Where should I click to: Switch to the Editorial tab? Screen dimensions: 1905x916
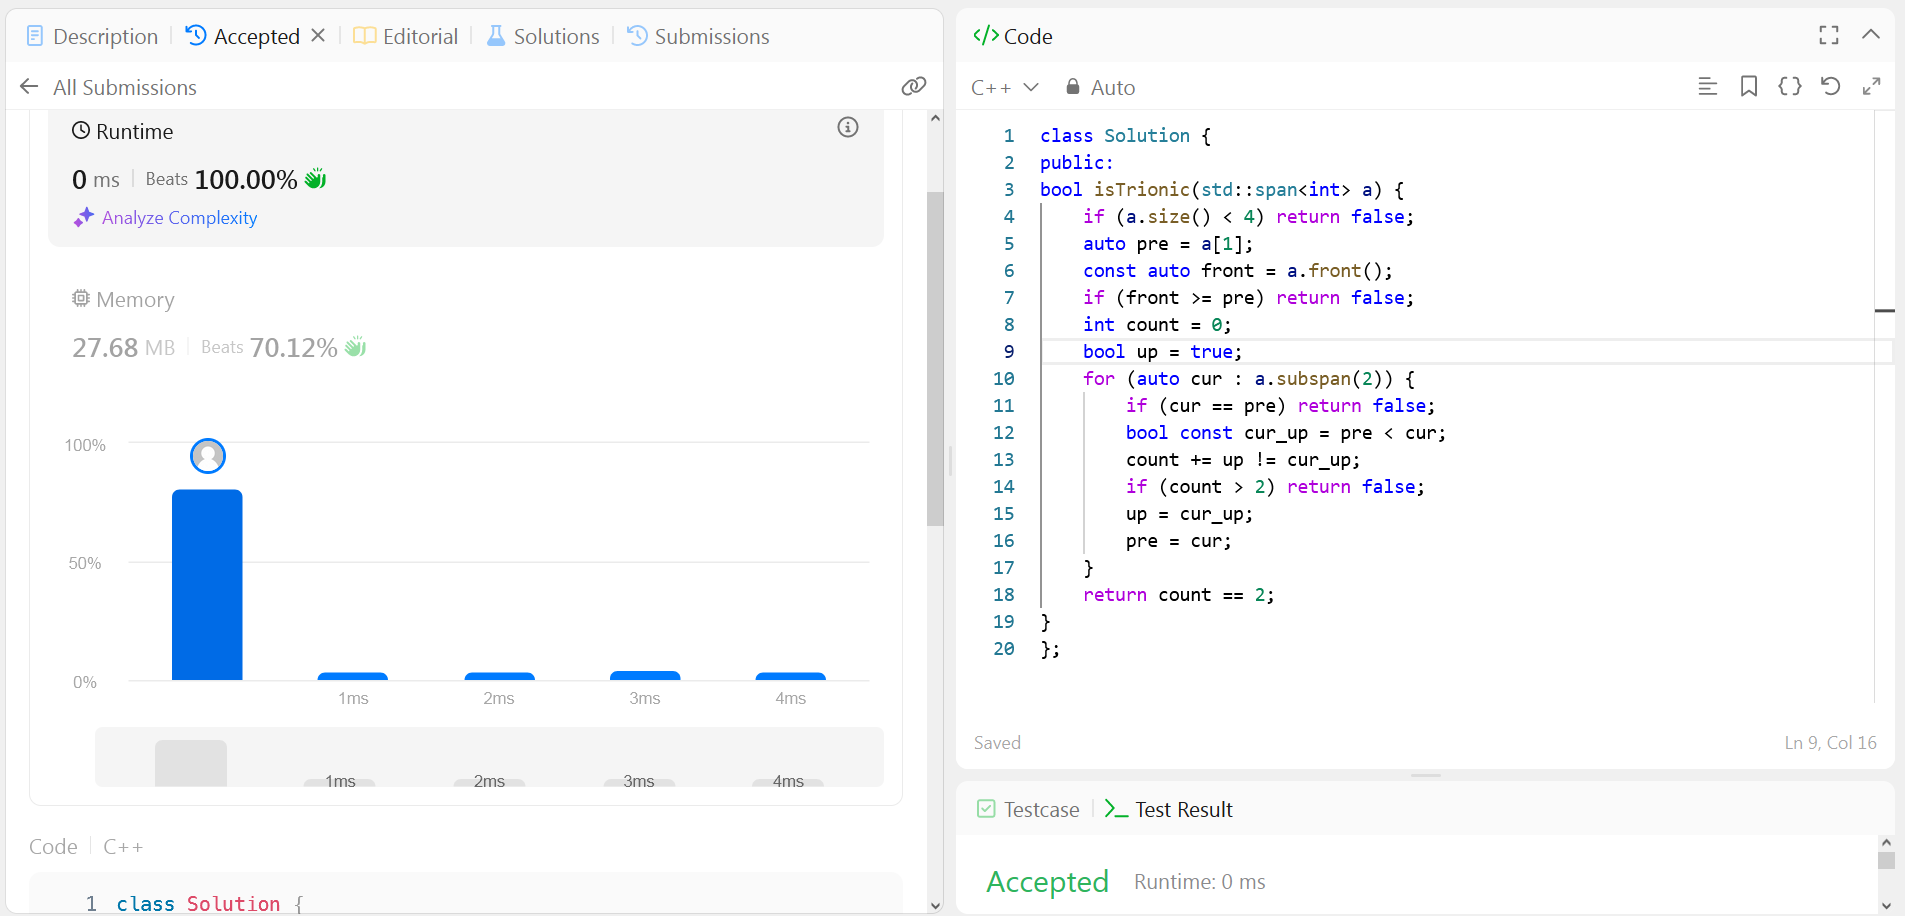(x=406, y=37)
